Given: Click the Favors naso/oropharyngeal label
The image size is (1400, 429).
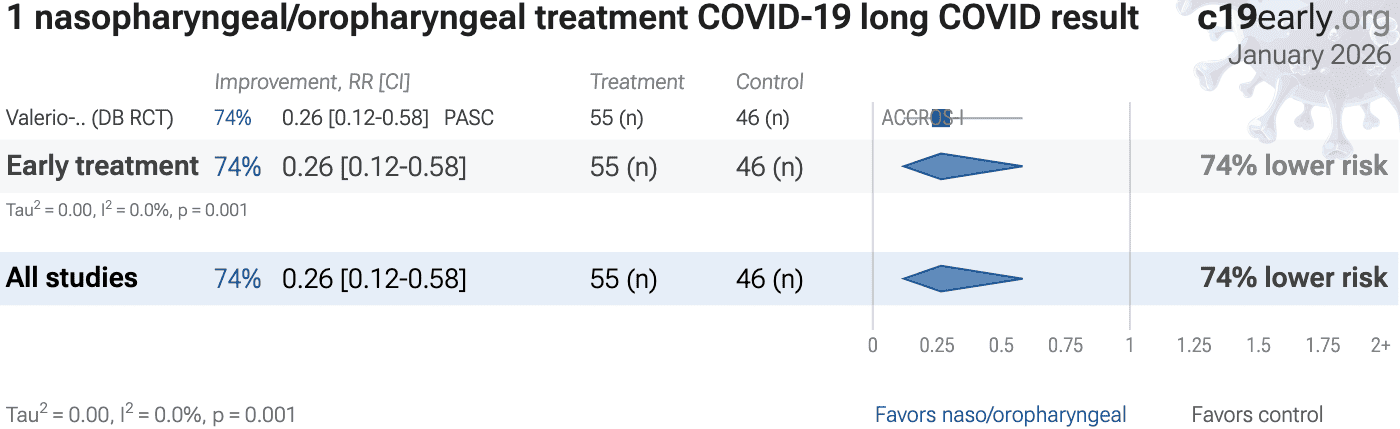Looking at the screenshot, I should point(1000,414).
